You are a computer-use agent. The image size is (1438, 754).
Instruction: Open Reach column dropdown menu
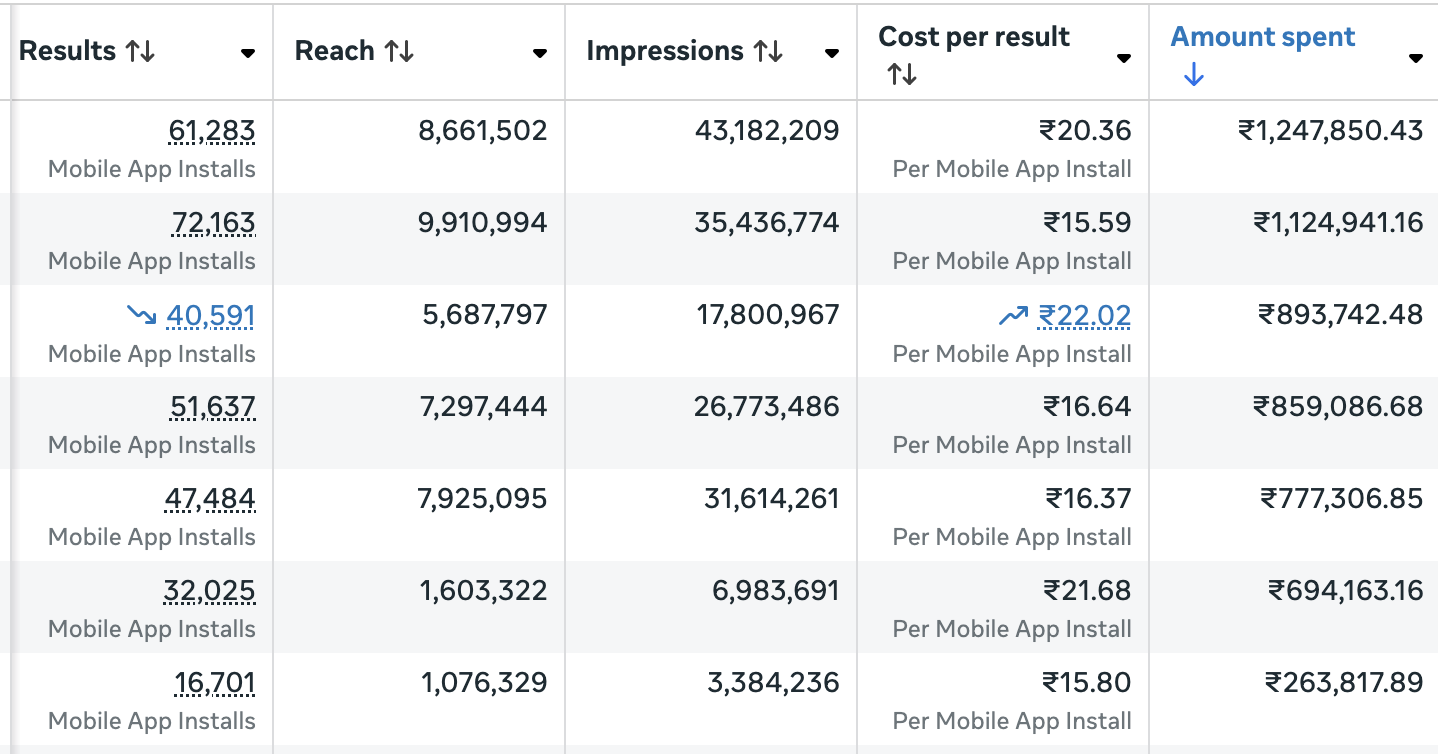coord(540,54)
